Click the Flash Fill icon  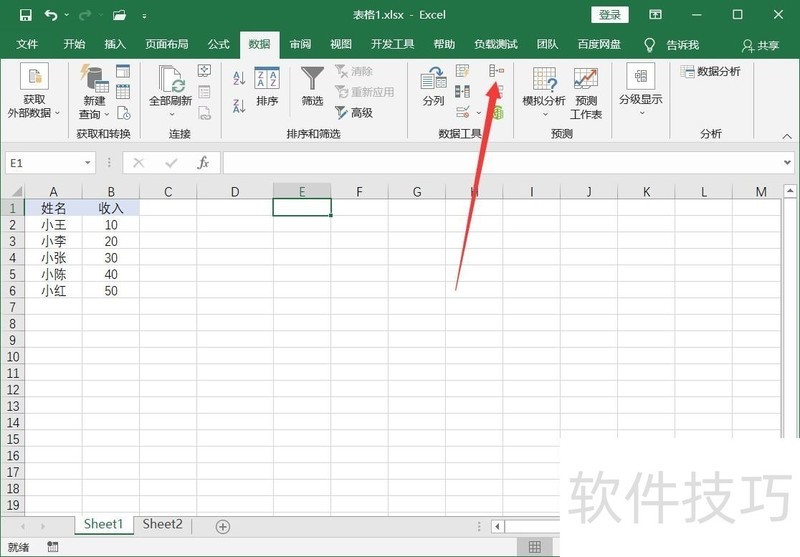pos(462,70)
